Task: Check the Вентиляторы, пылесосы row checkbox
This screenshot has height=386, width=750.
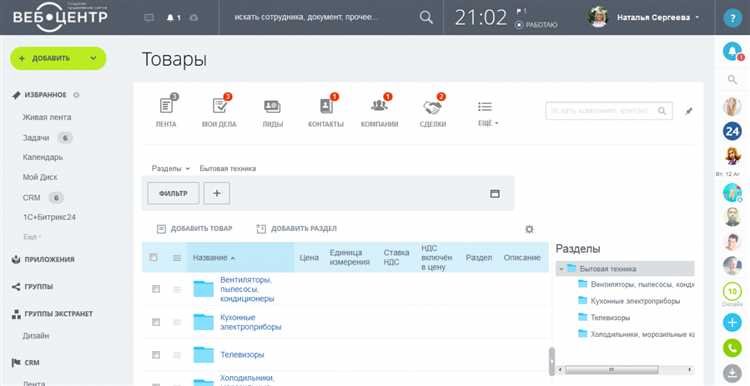Action: click(155, 289)
